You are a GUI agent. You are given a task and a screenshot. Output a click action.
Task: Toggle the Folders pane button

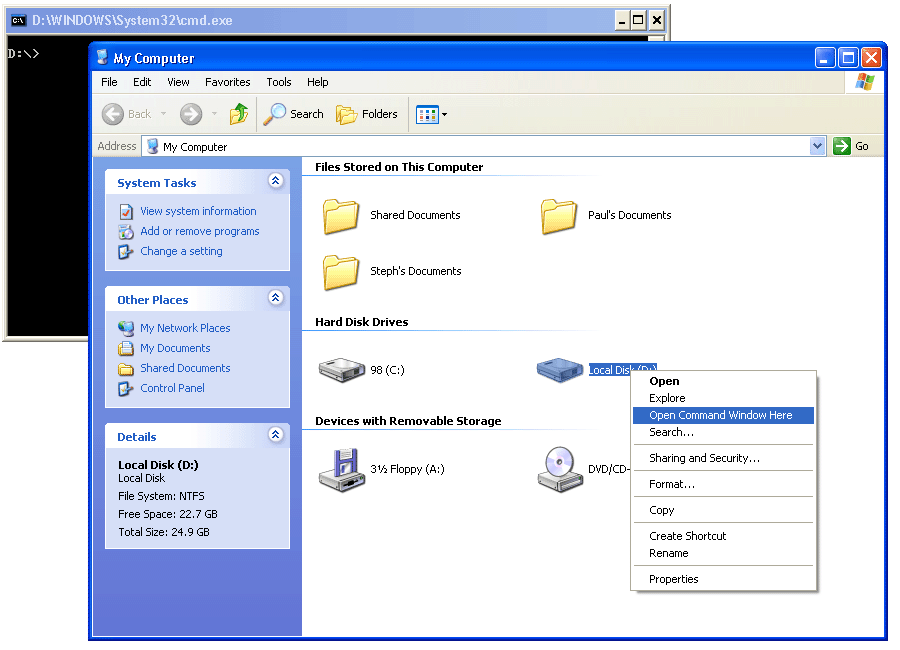click(367, 114)
